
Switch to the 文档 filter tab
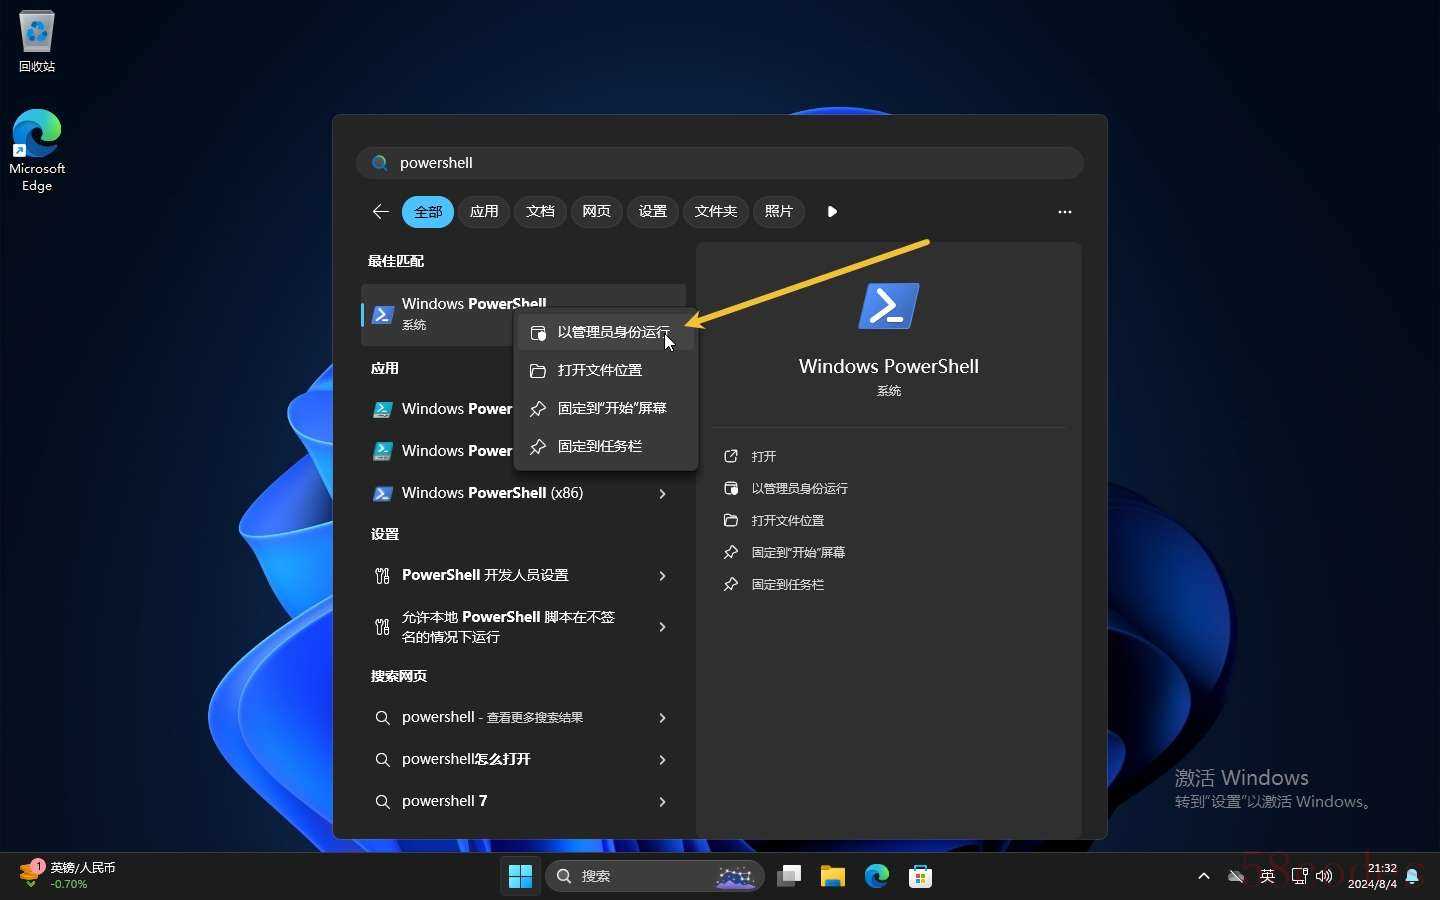[x=540, y=211]
